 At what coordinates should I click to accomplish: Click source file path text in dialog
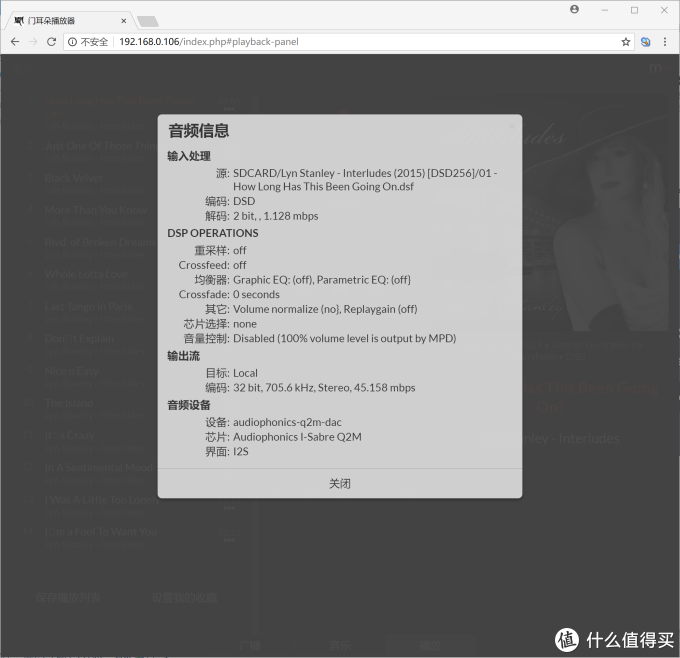pos(365,180)
